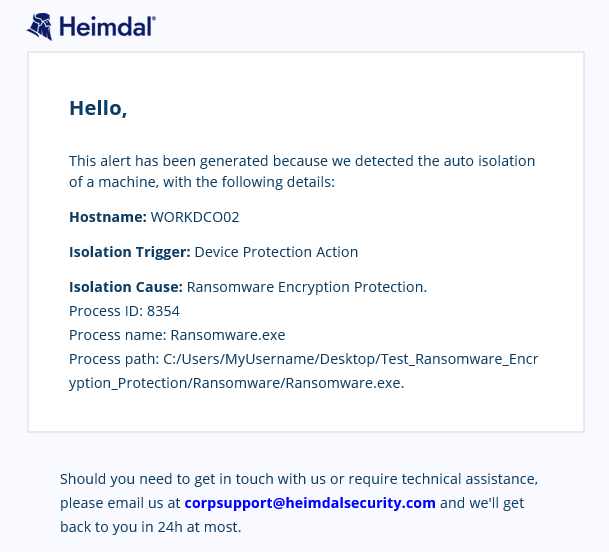Click the Hello greeting heading
The image size is (609, 552).
point(98,108)
